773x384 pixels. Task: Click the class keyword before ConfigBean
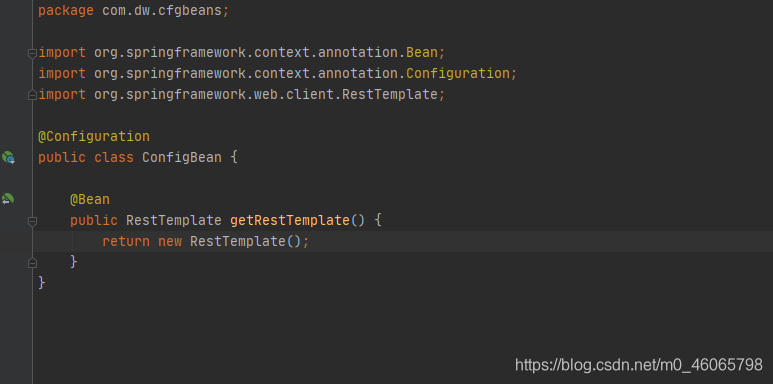click(x=114, y=157)
